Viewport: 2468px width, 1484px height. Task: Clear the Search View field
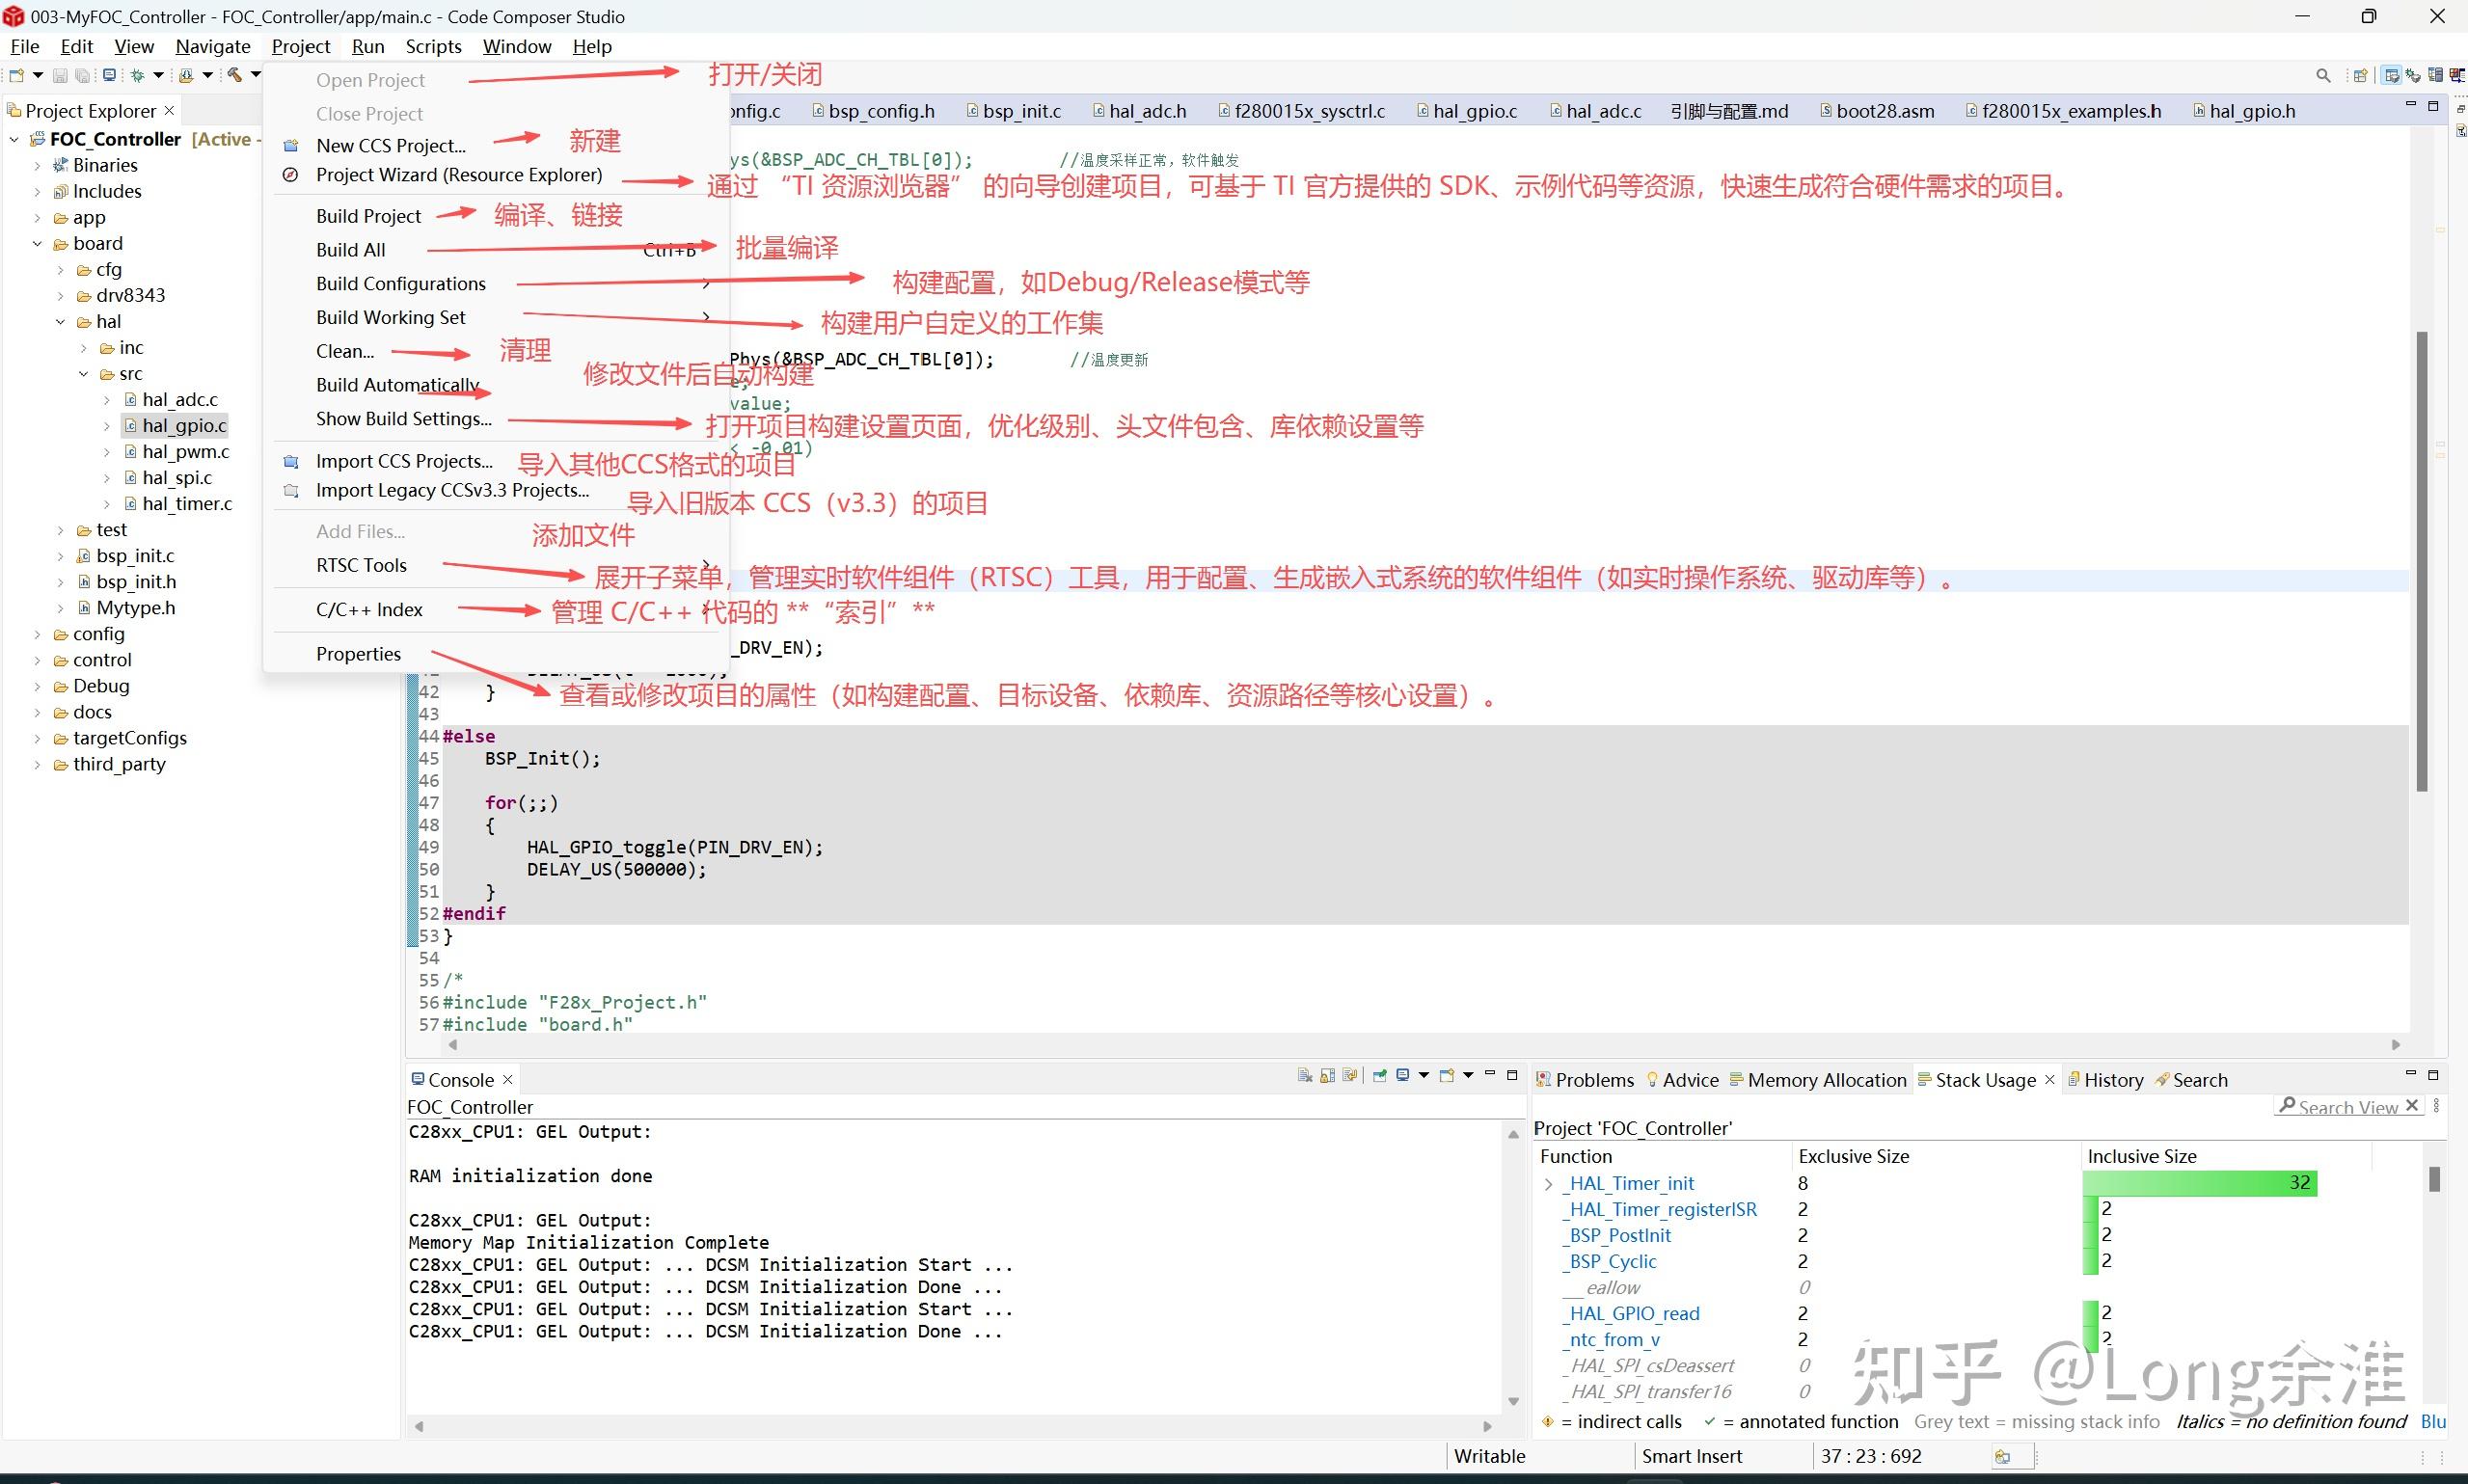[x=2411, y=1106]
